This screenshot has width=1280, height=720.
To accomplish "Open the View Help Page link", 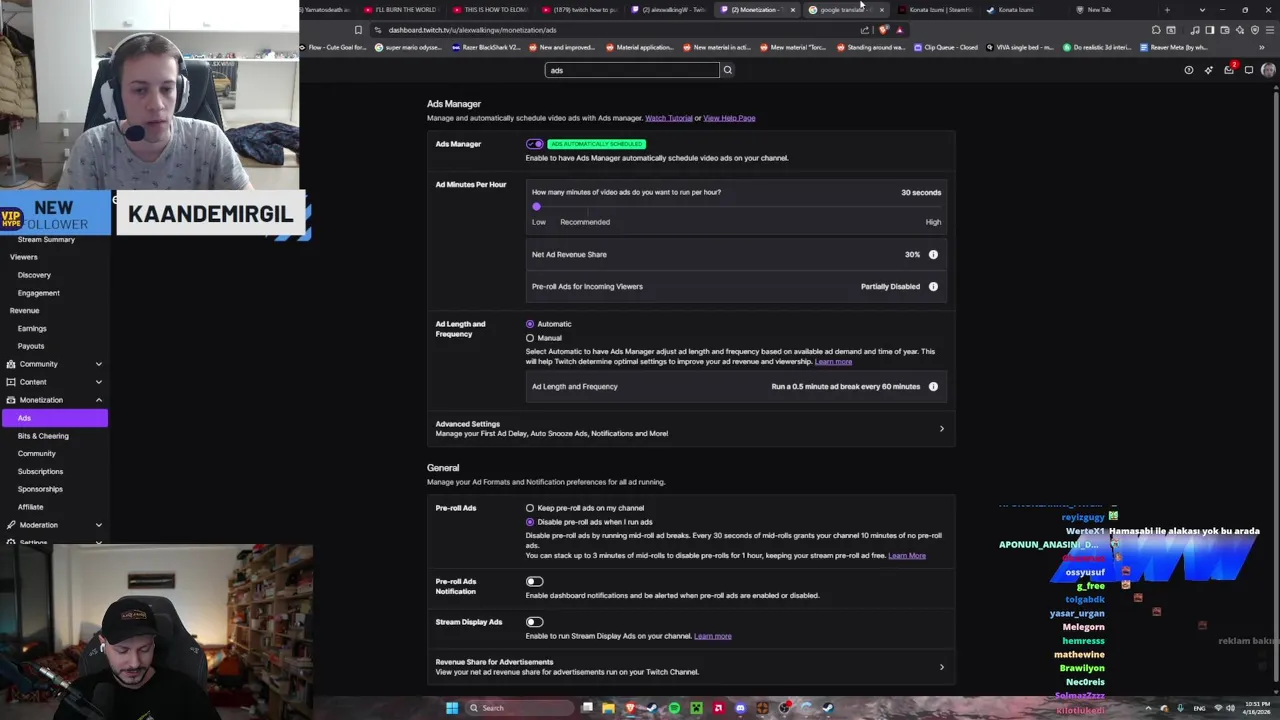I will (x=729, y=118).
